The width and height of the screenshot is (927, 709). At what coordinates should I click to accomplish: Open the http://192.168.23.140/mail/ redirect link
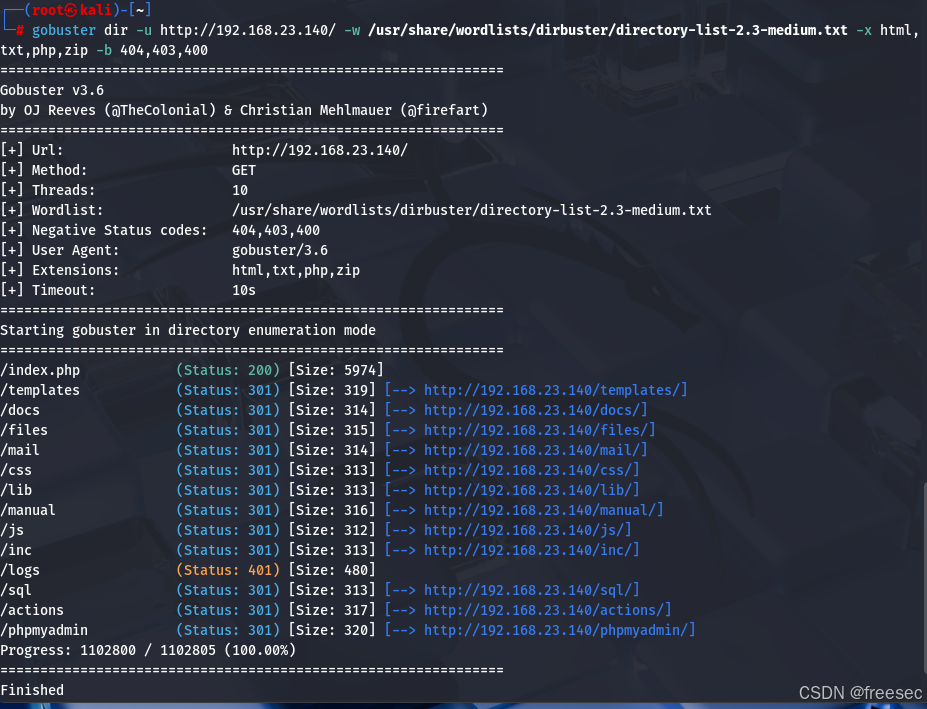click(532, 451)
